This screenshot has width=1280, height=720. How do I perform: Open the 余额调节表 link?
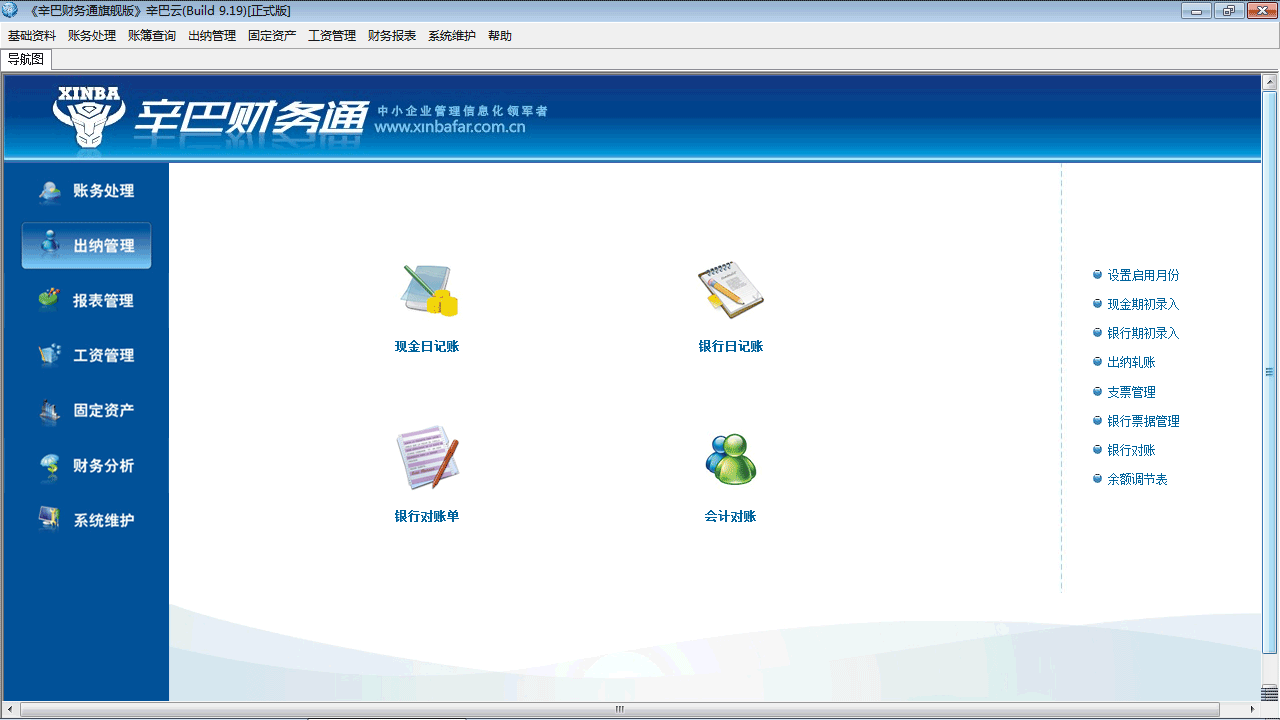(x=1137, y=479)
